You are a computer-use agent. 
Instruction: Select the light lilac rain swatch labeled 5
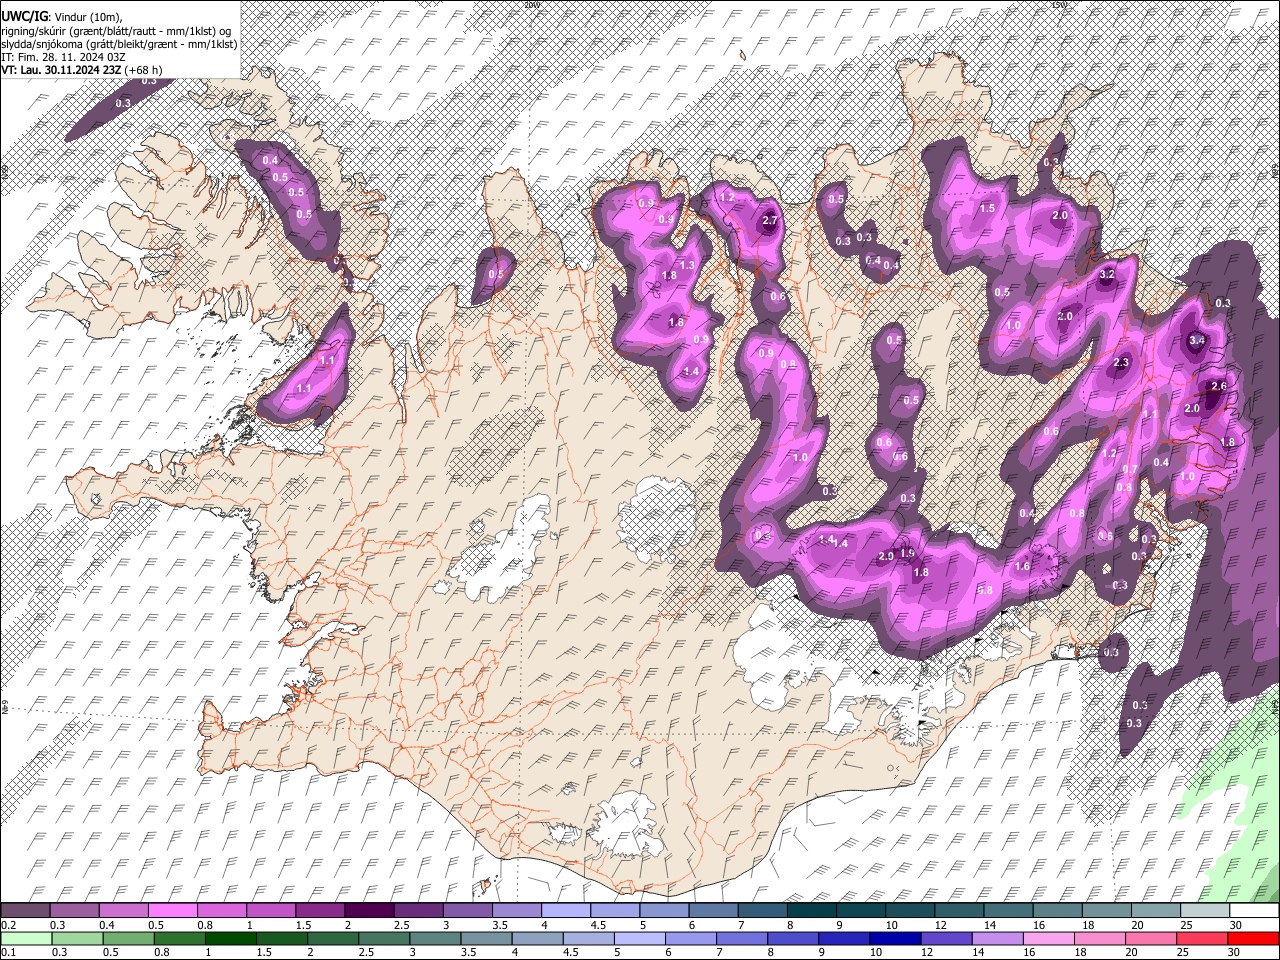pos(640,938)
